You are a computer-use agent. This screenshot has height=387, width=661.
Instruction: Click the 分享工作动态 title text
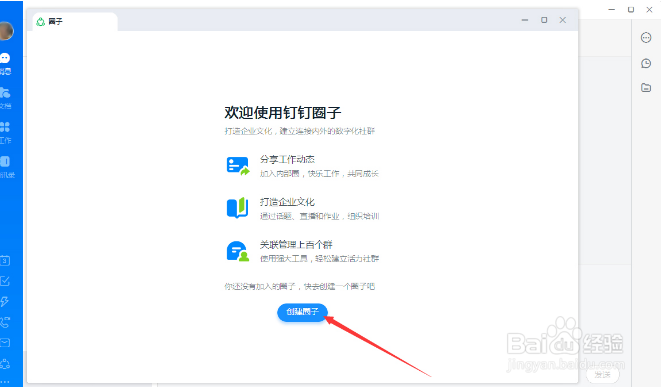pos(288,159)
